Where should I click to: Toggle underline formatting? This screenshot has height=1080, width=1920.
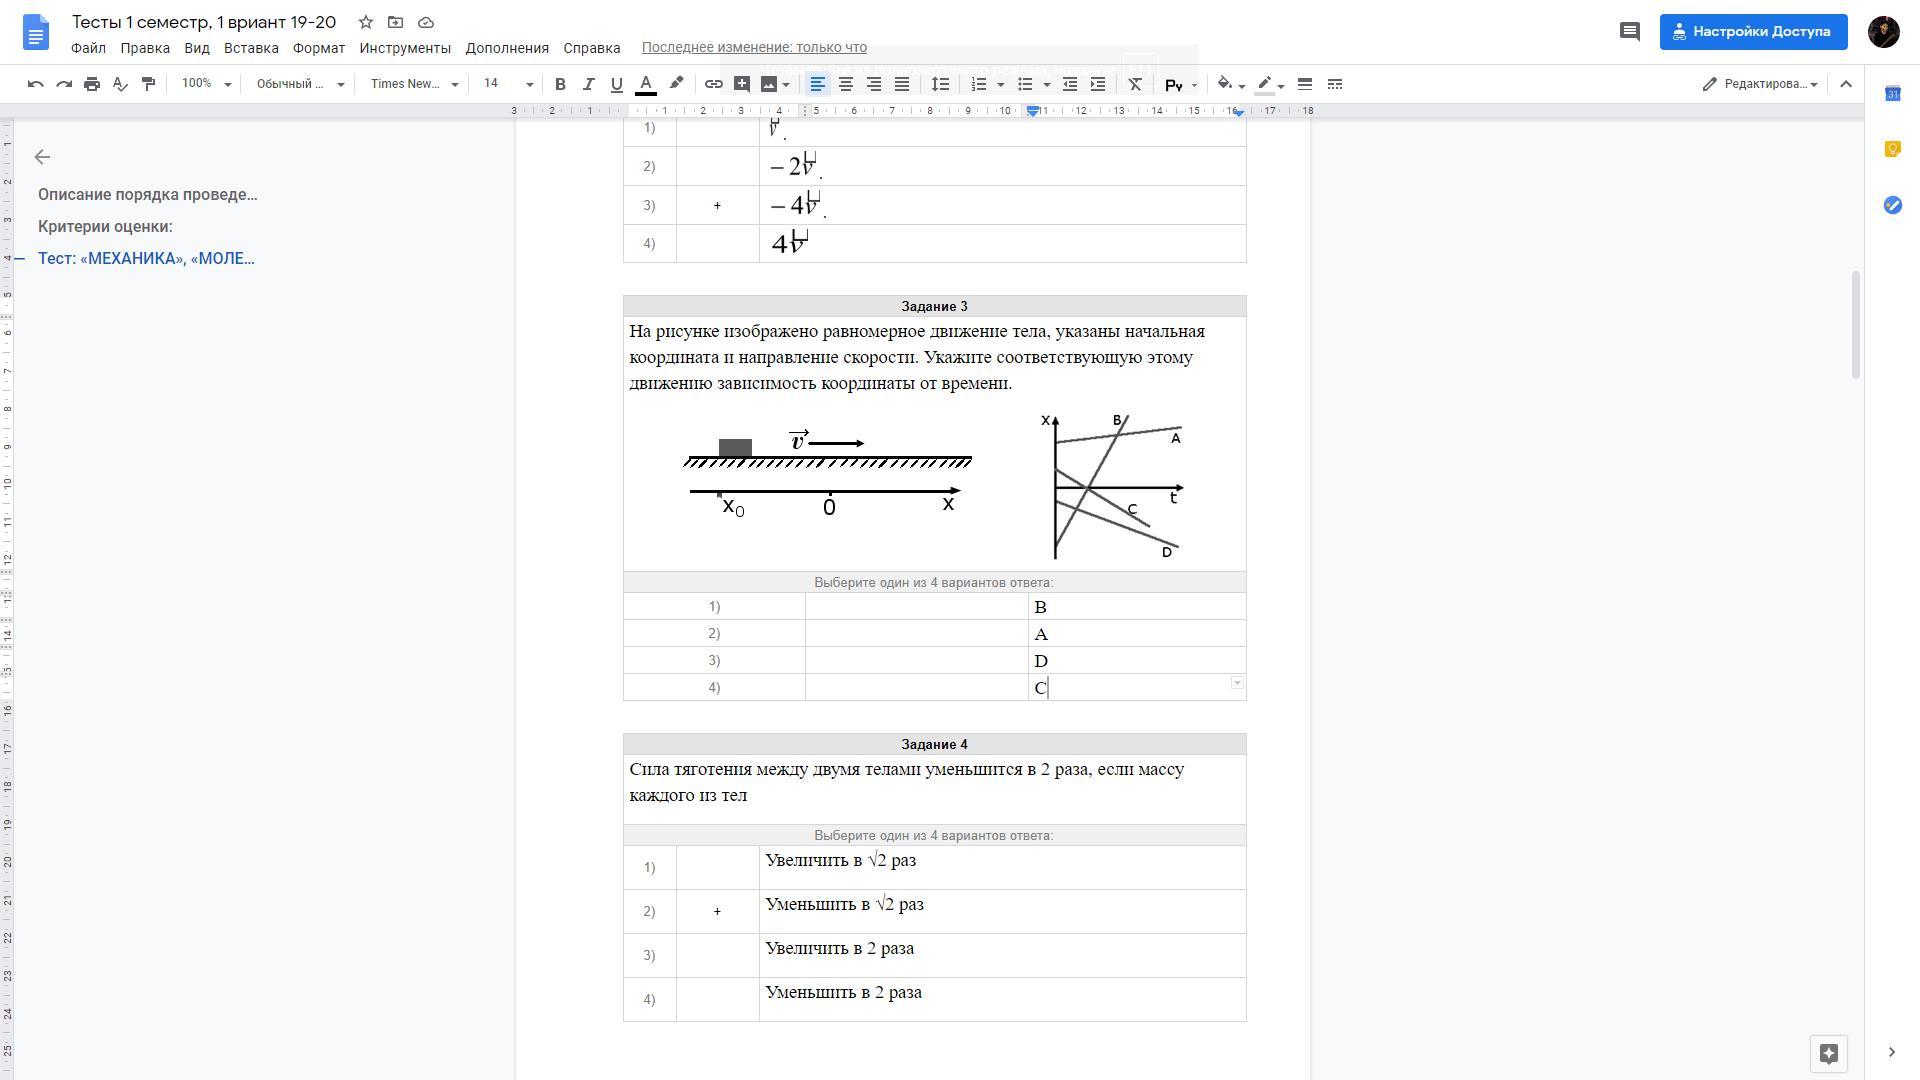coord(616,84)
